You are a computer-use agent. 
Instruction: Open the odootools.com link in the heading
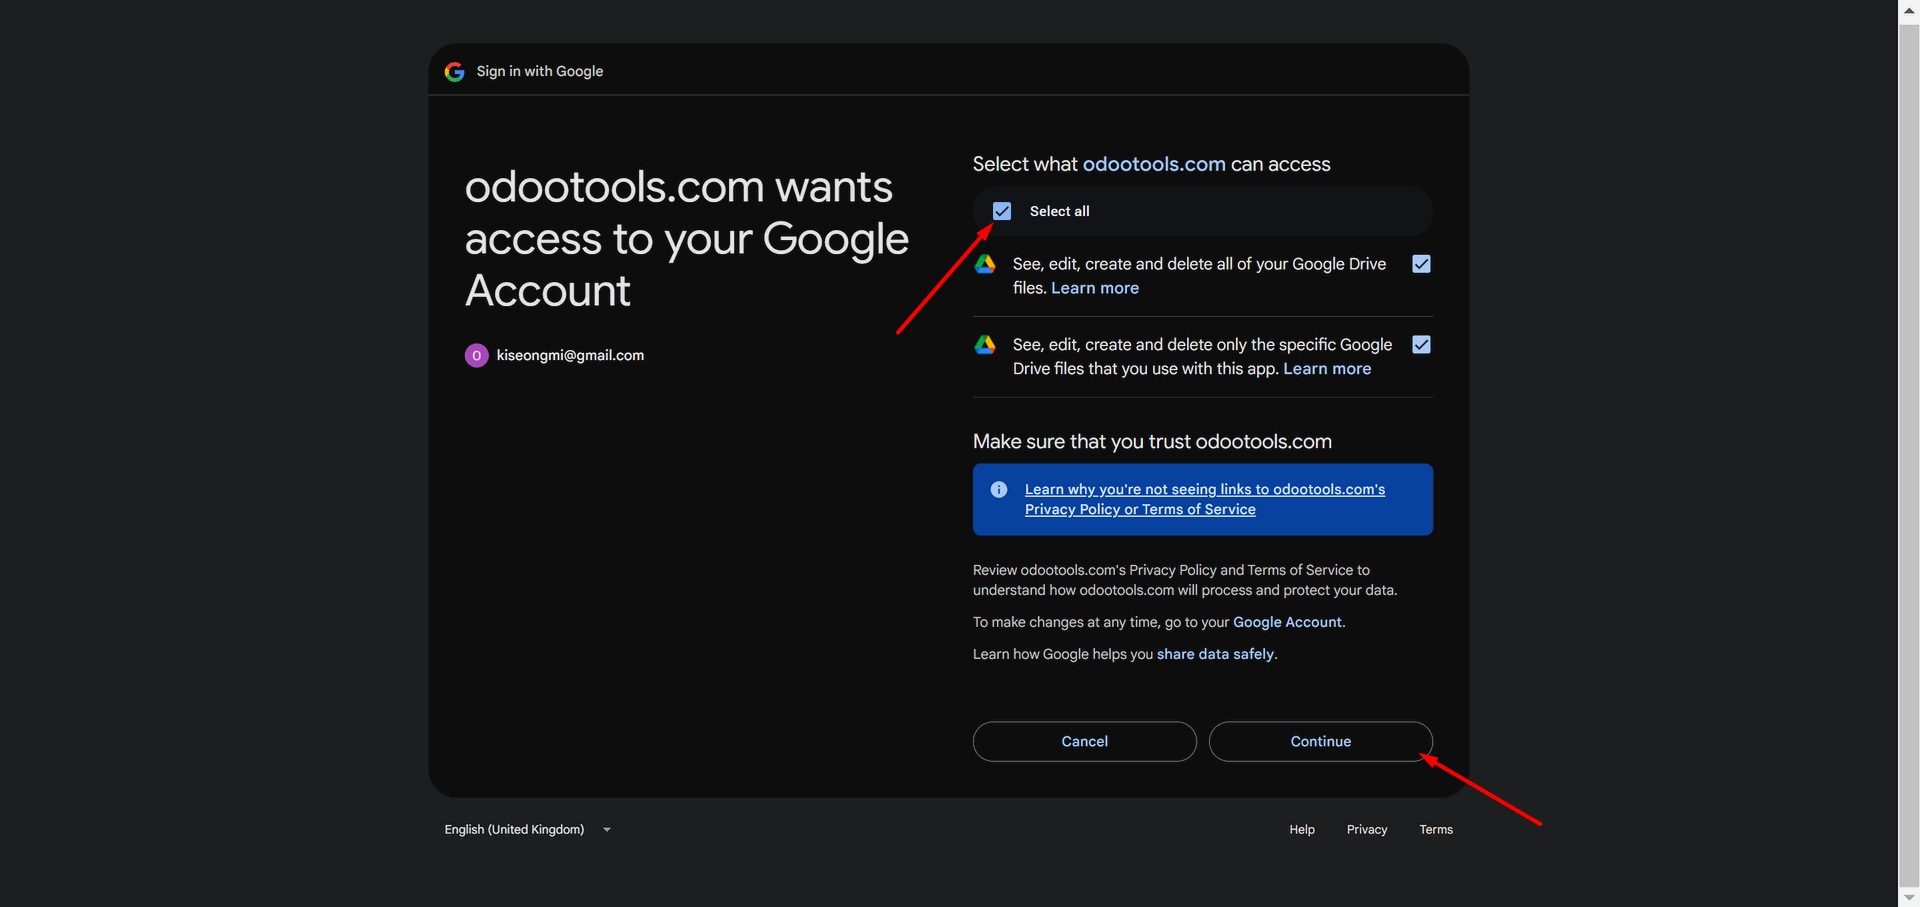(x=1154, y=164)
